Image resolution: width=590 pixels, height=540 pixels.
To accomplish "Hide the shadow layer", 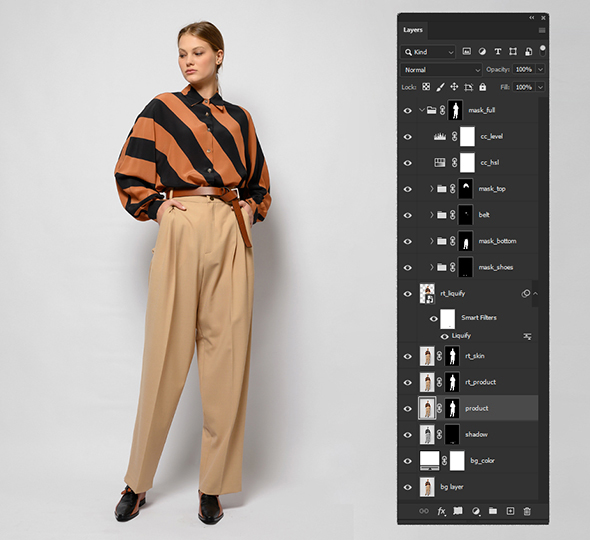I will (x=408, y=435).
